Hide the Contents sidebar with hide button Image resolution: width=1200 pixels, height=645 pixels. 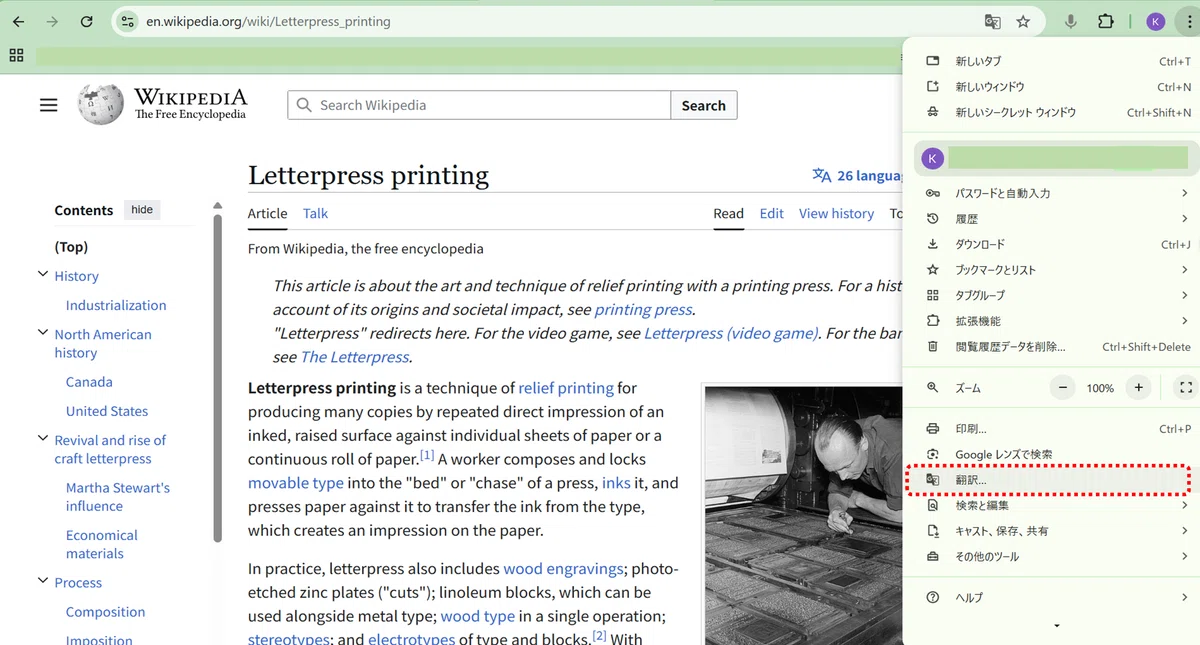click(142, 210)
